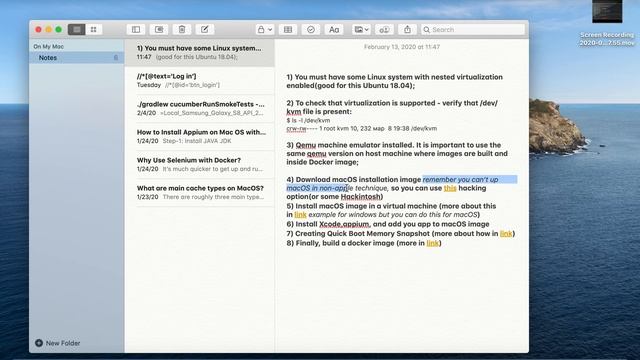Open note "1) You must have some Linux system..."
This screenshot has width=640, height=360.
[200, 53]
